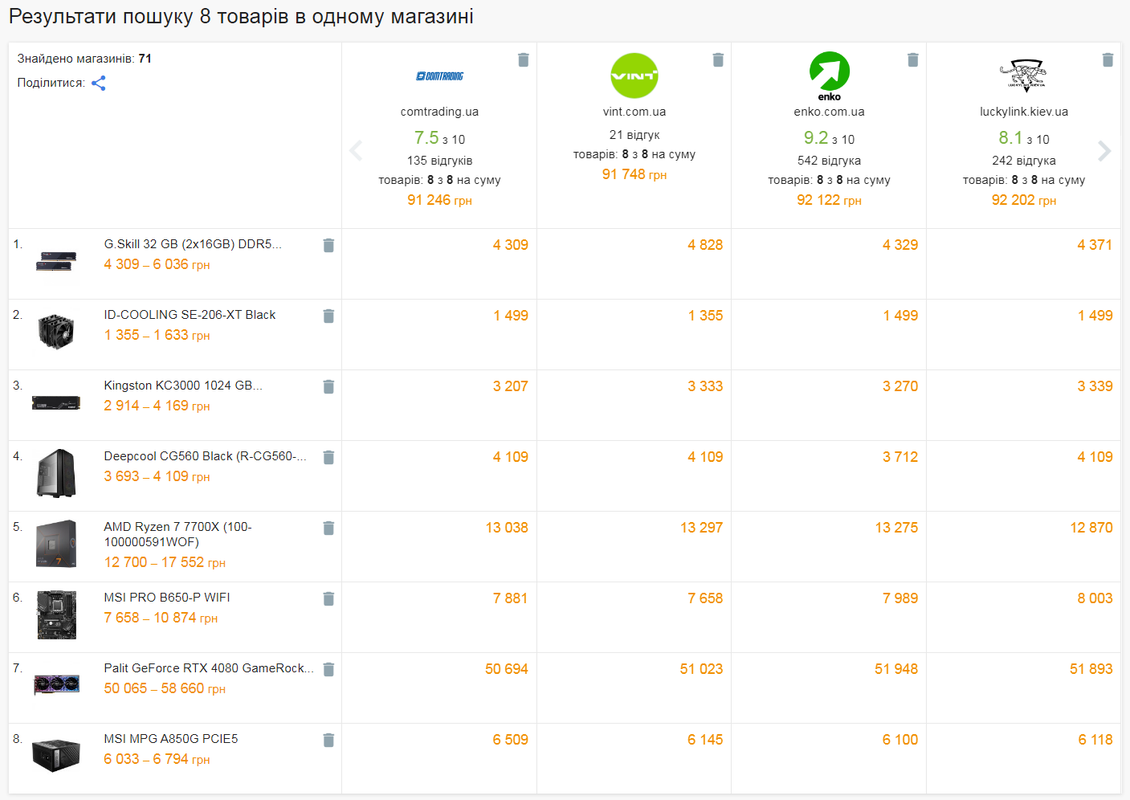Open vint.com.ua store link
1130x800 pixels.
click(x=634, y=112)
